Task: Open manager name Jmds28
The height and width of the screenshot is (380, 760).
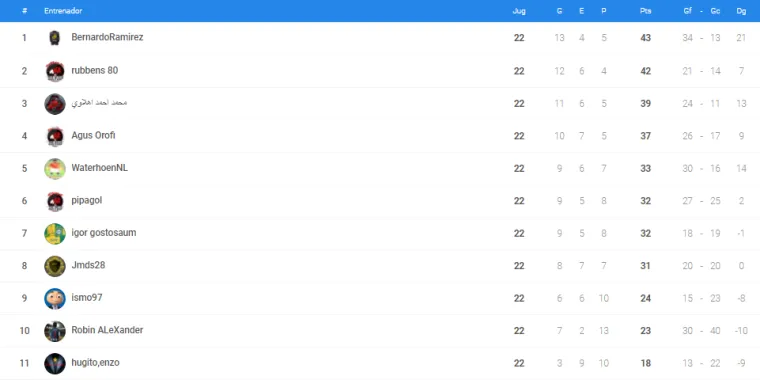Action: (x=88, y=265)
